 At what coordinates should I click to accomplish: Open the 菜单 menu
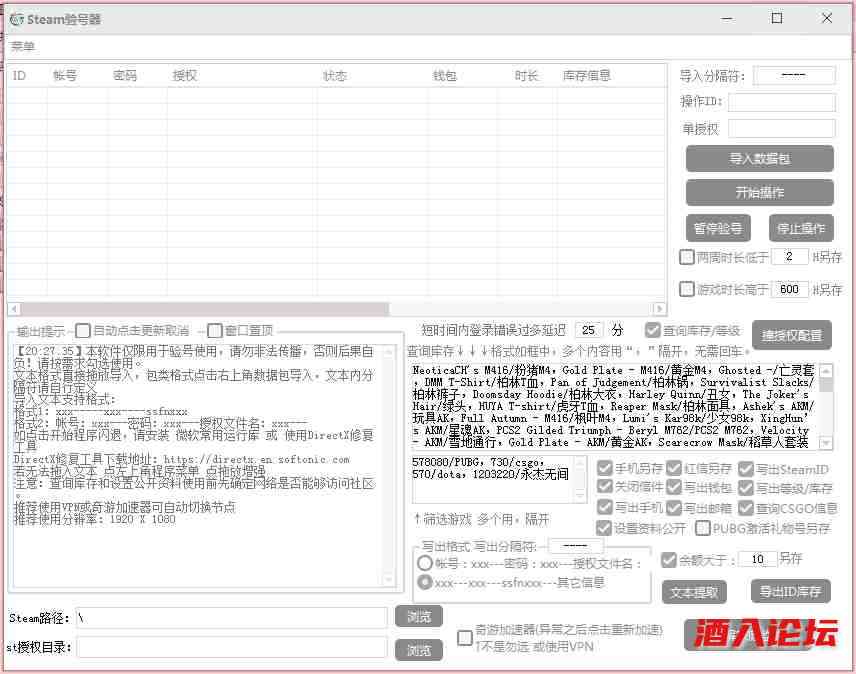click(x=23, y=46)
